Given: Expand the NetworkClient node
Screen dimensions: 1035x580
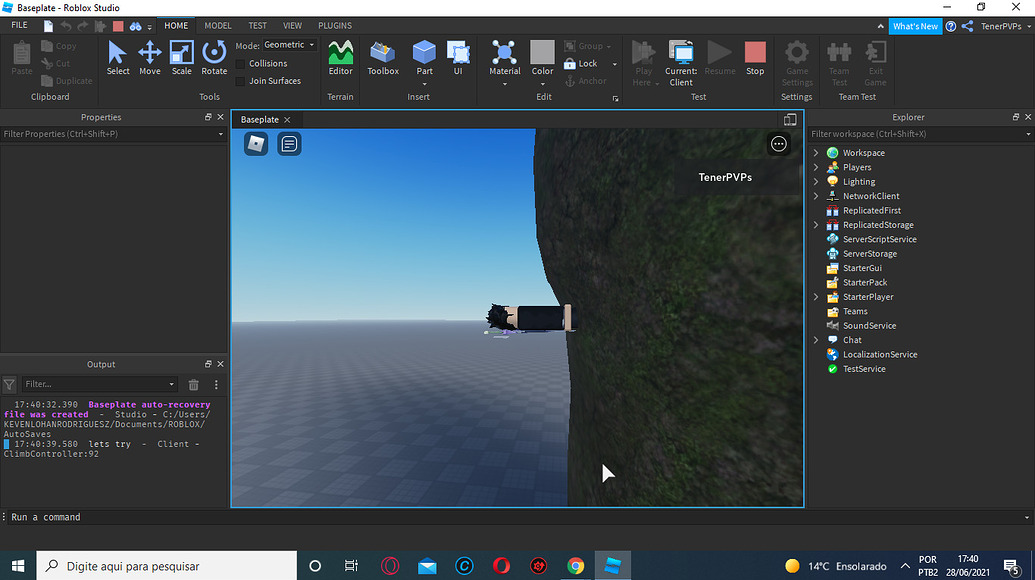Looking at the screenshot, I should coord(817,196).
